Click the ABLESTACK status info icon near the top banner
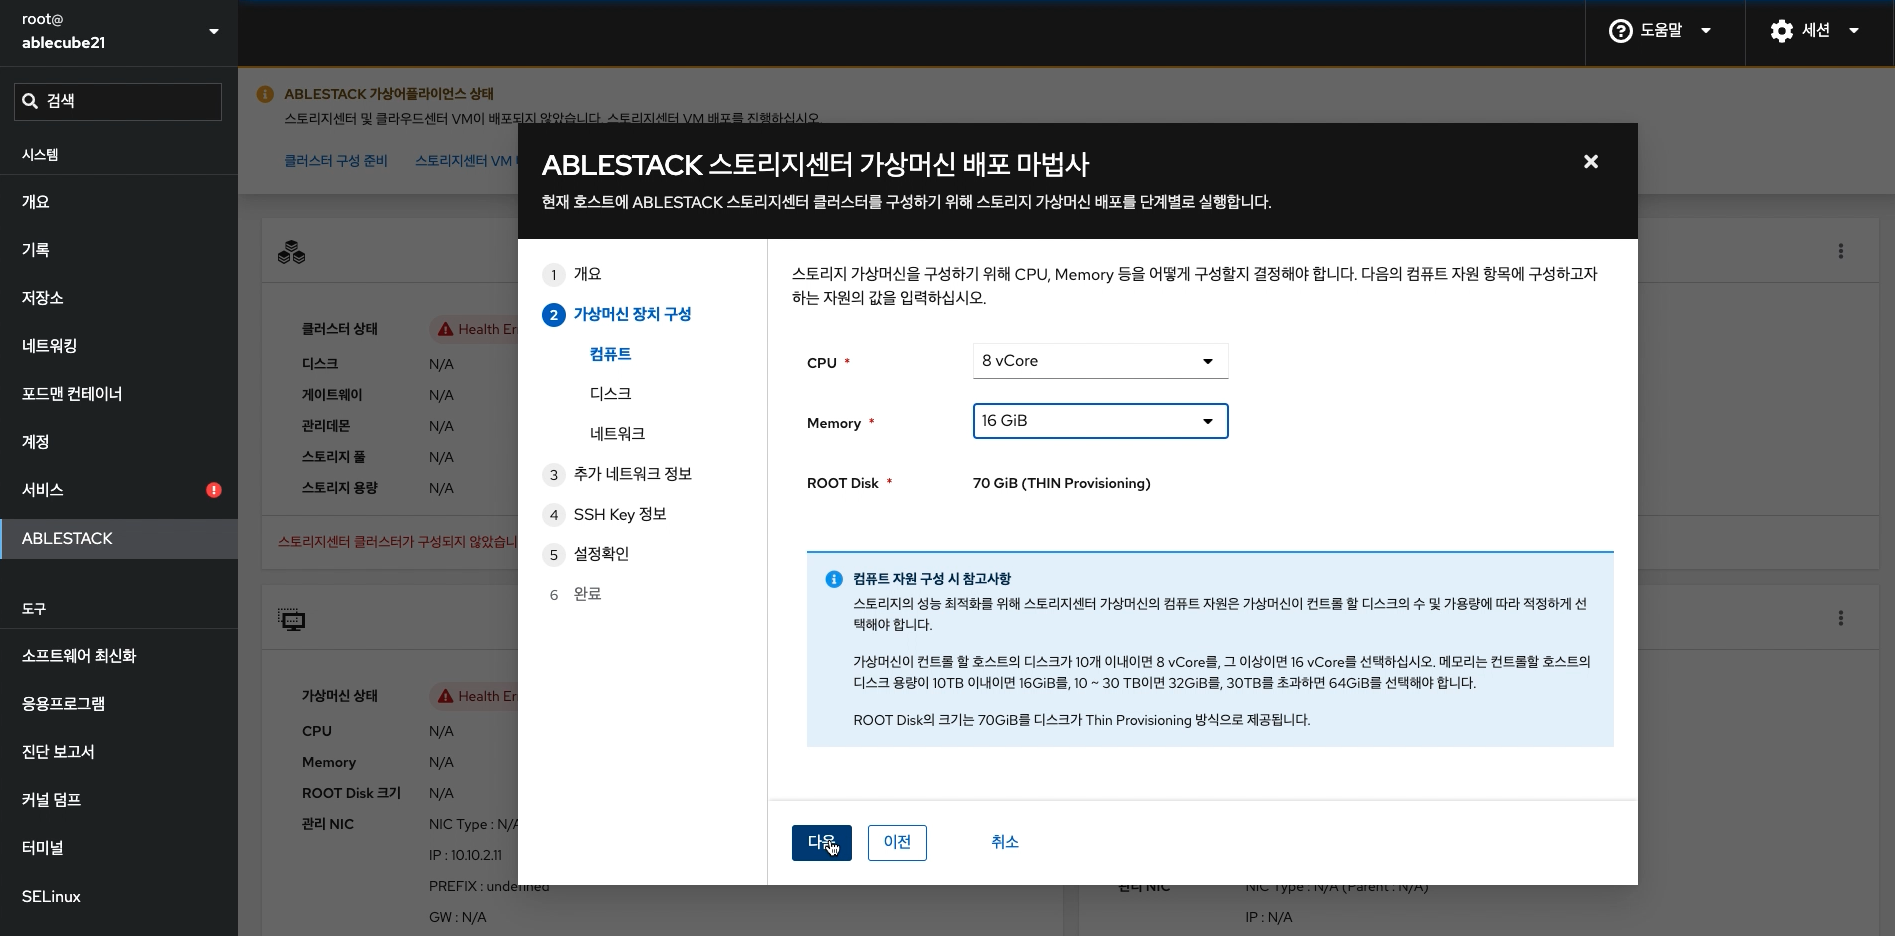 click(x=265, y=94)
